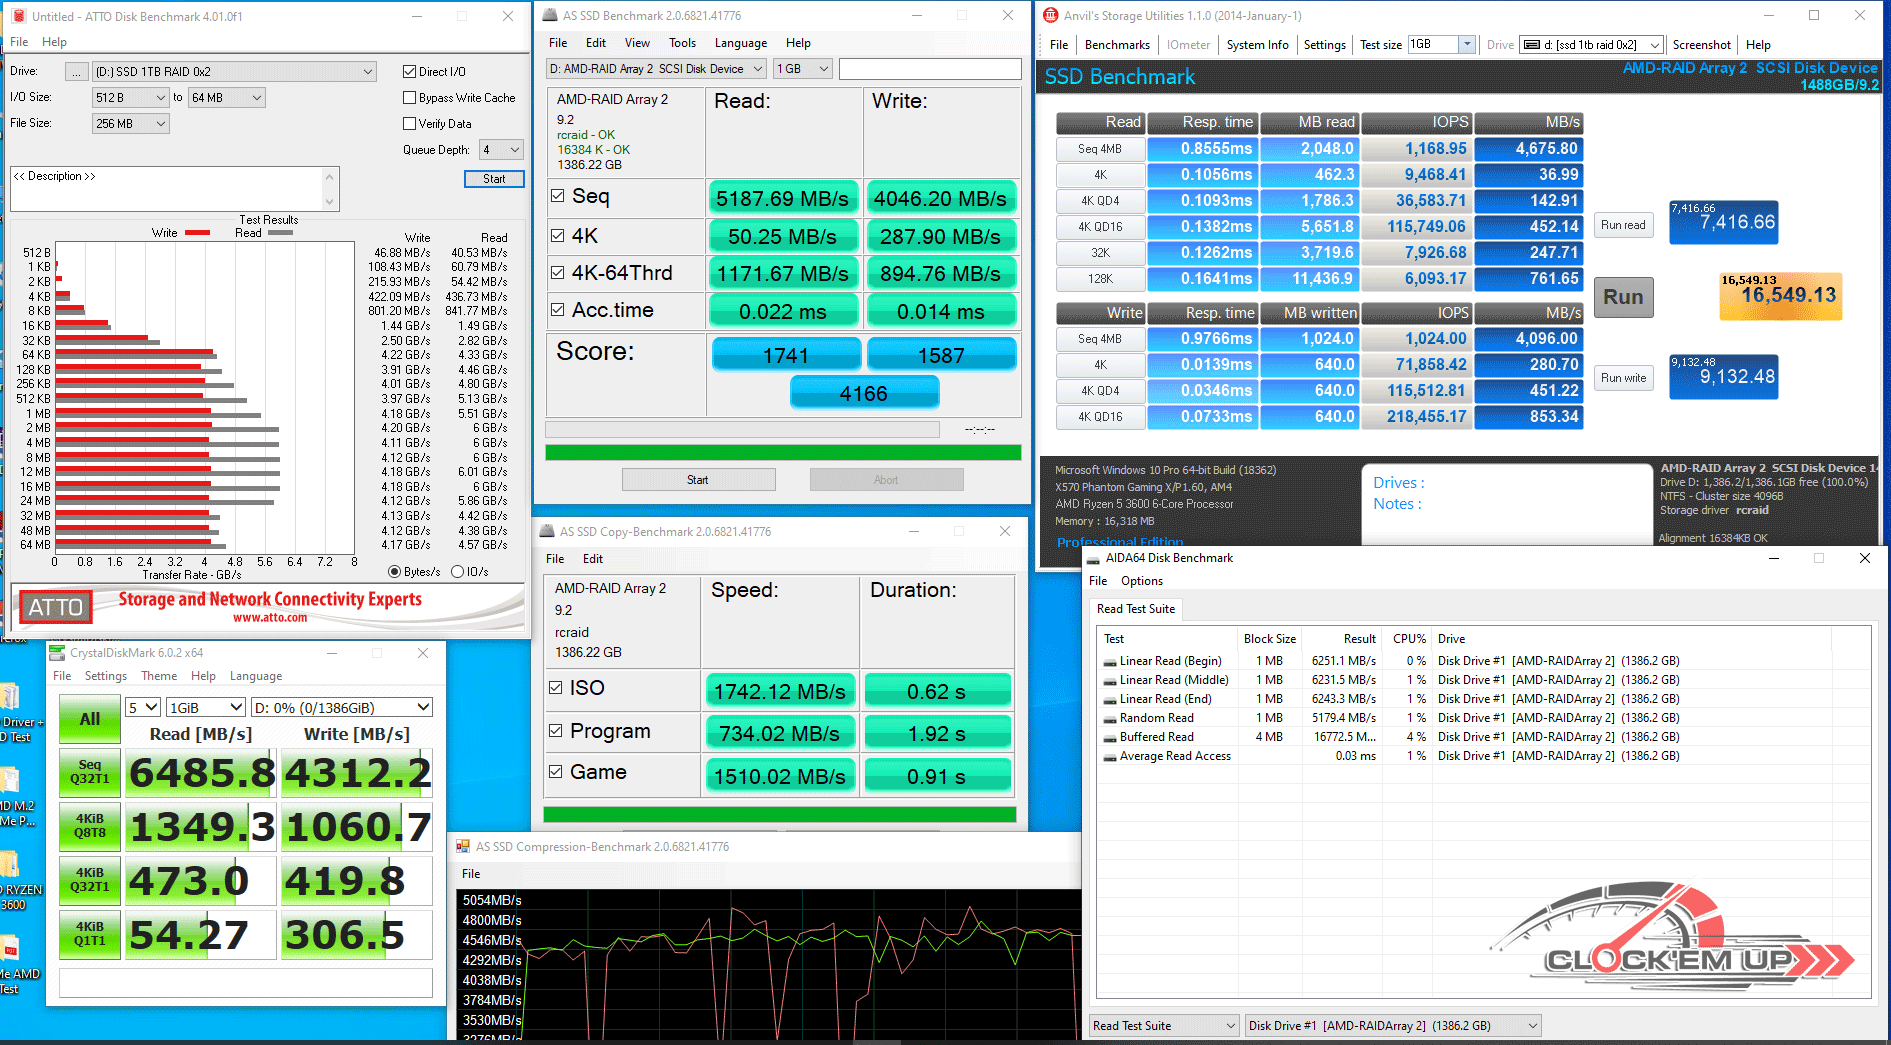
Task: Select the IO/s radio button
Action: tap(458, 572)
